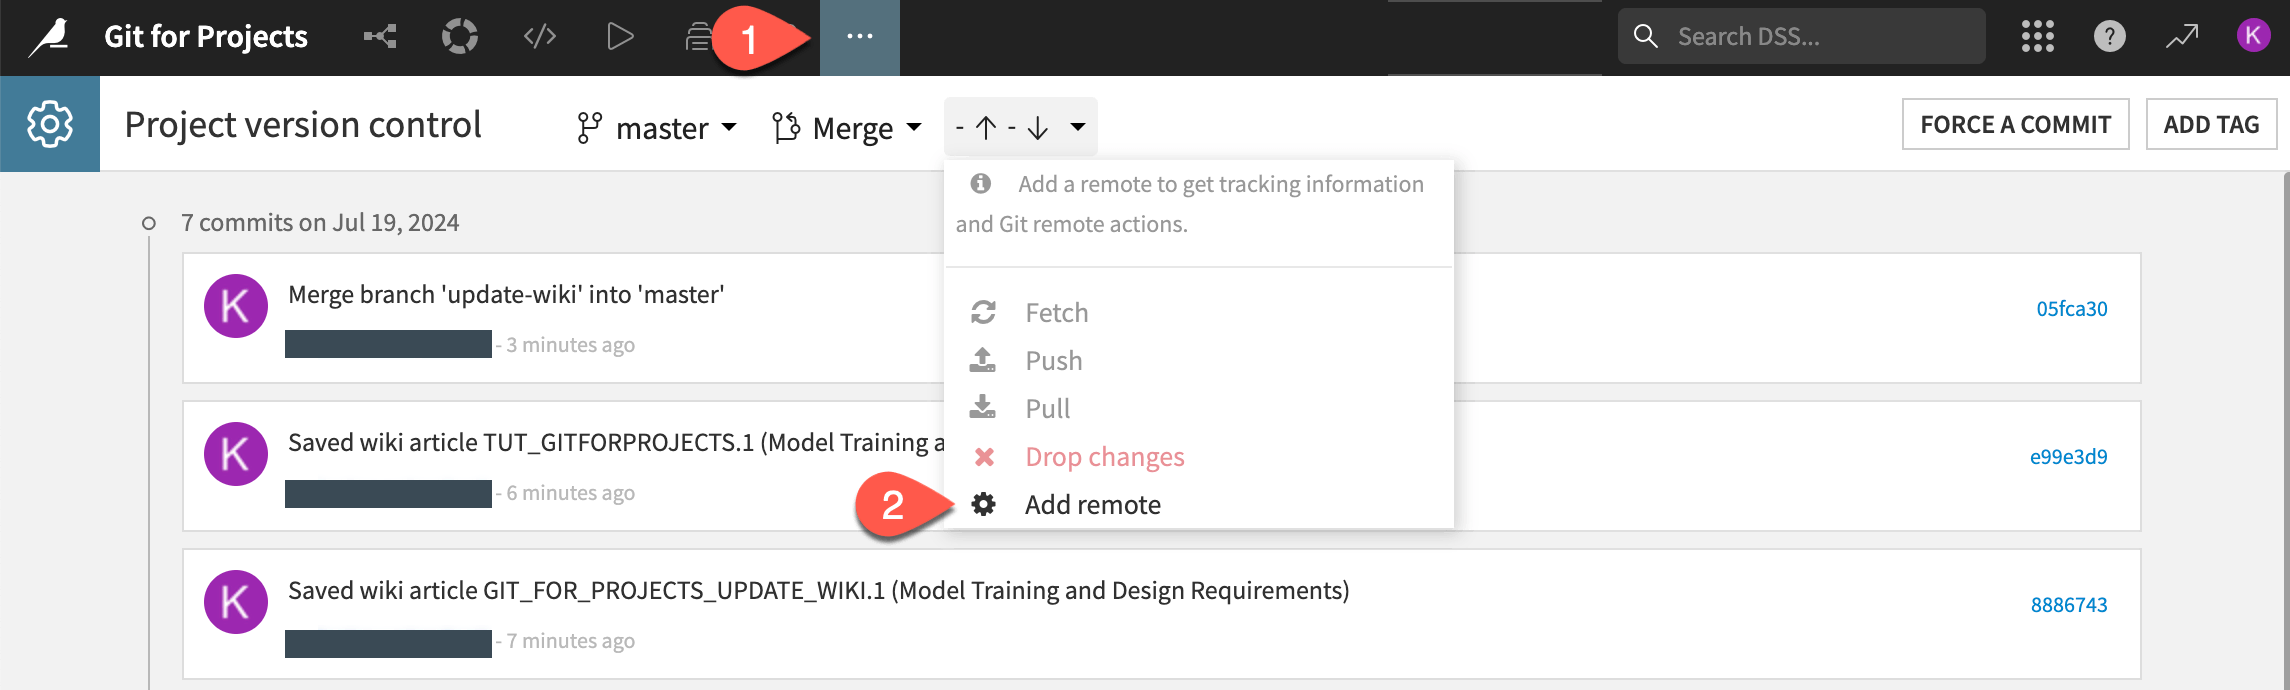This screenshot has height=690, width=2290.
Task: Open commit hash e99e3d9 link
Action: [2069, 457]
